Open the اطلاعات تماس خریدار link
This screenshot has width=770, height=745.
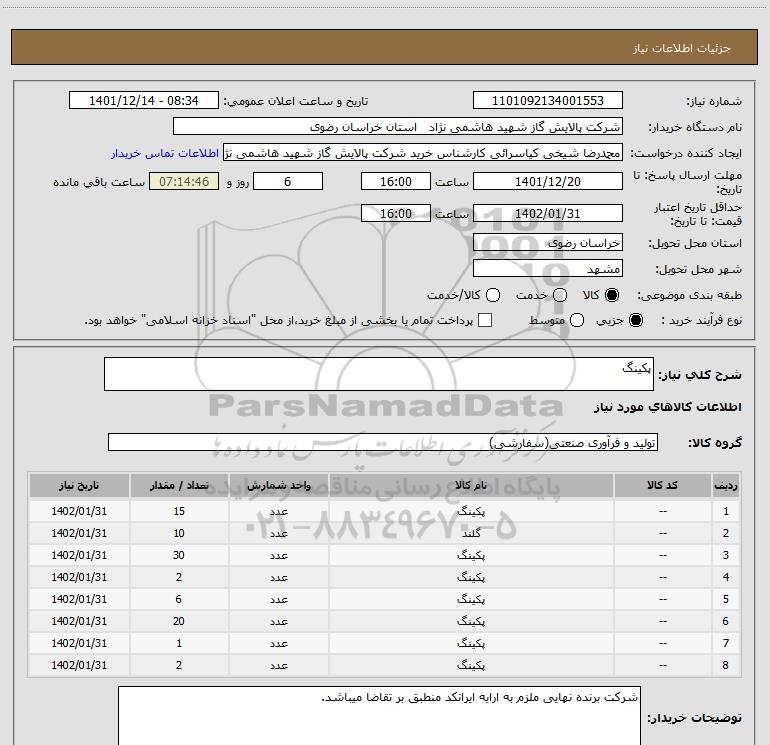point(165,153)
